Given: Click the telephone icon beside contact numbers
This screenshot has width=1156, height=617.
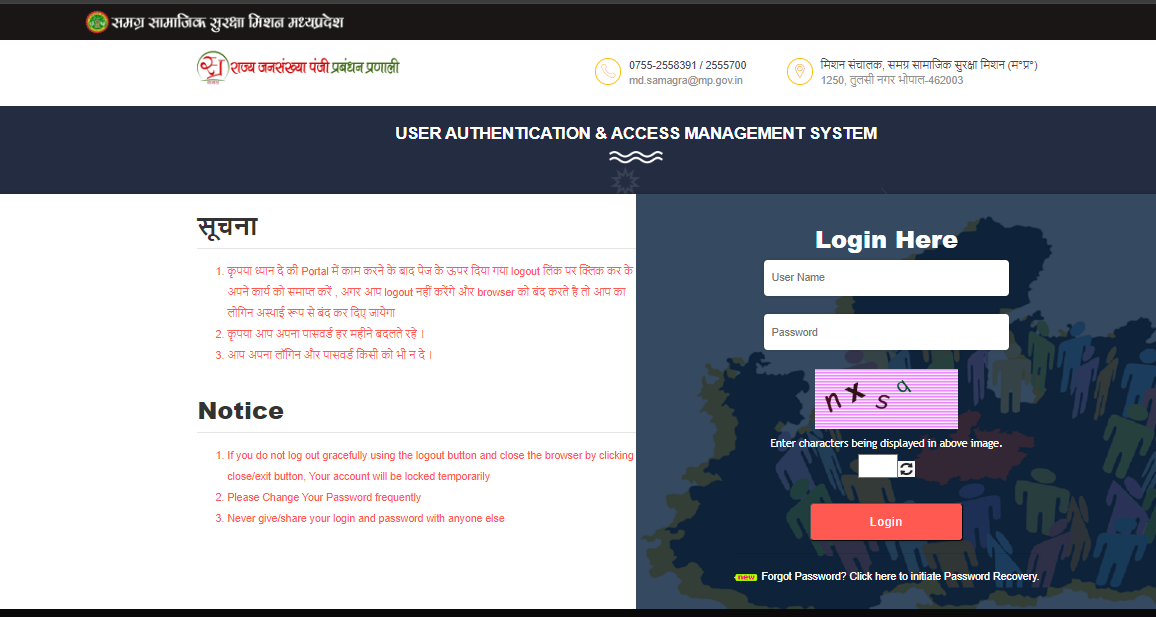Looking at the screenshot, I should pos(608,72).
